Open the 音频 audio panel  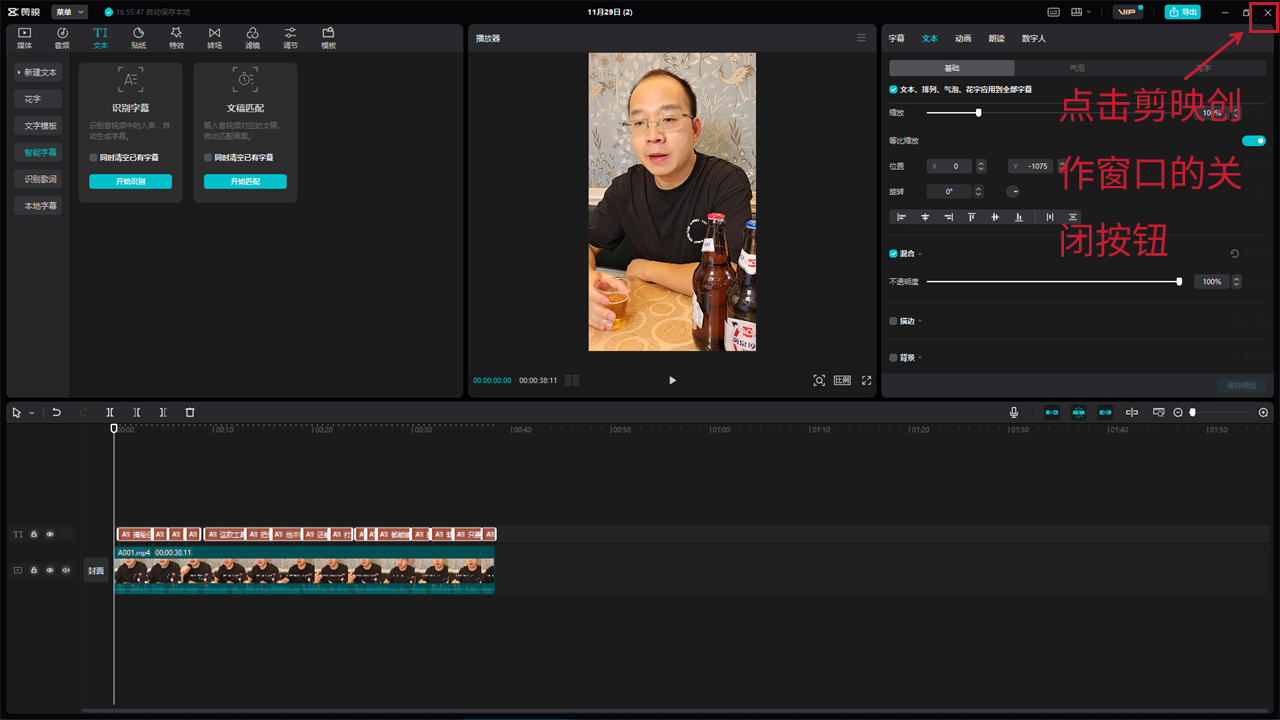pos(62,38)
